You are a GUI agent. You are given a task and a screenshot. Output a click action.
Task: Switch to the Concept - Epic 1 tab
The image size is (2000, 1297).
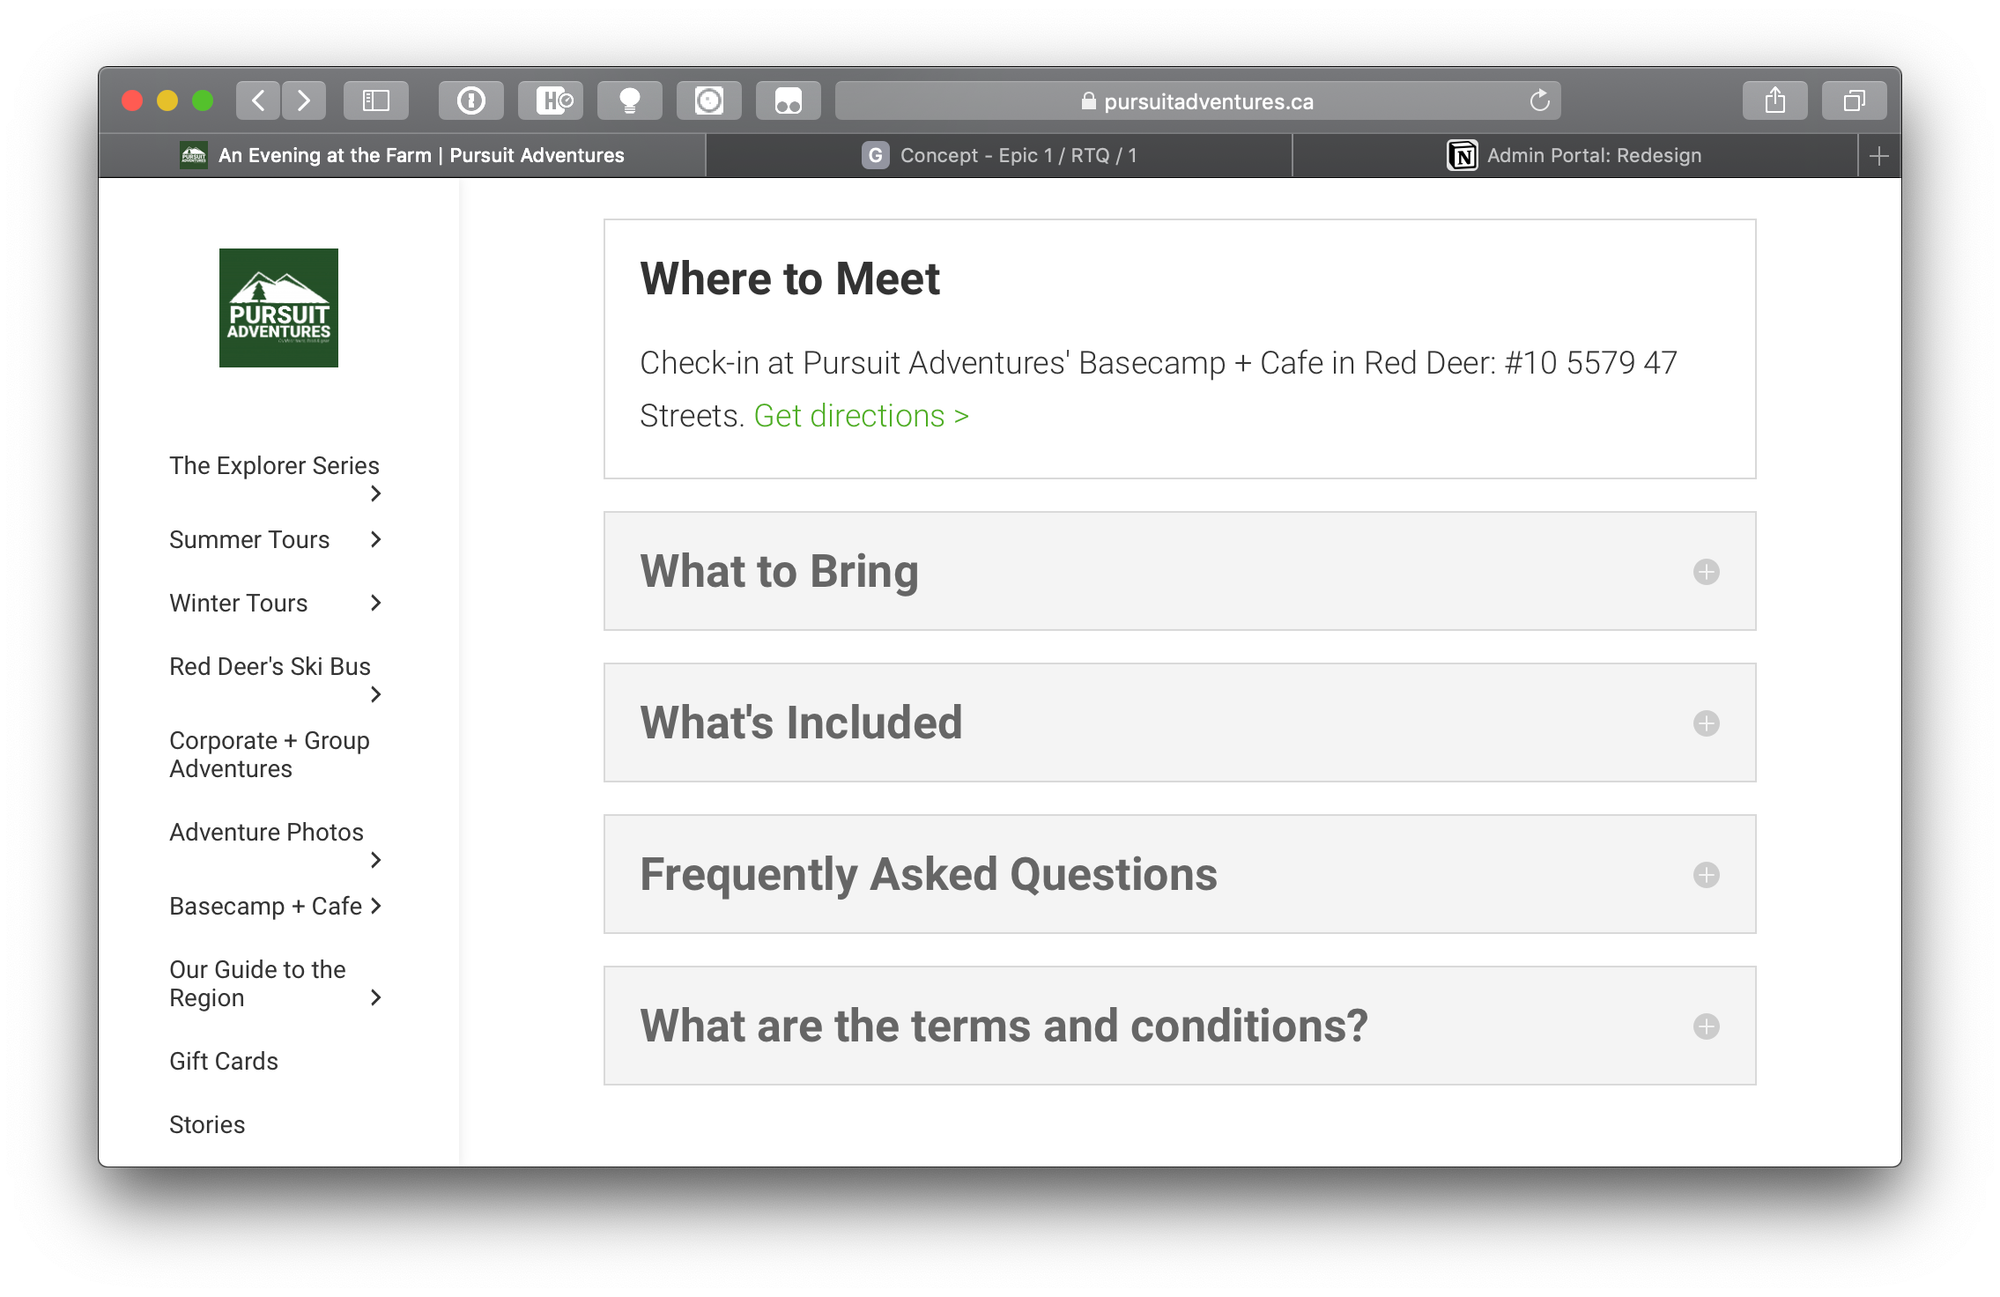(x=999, y=156)
